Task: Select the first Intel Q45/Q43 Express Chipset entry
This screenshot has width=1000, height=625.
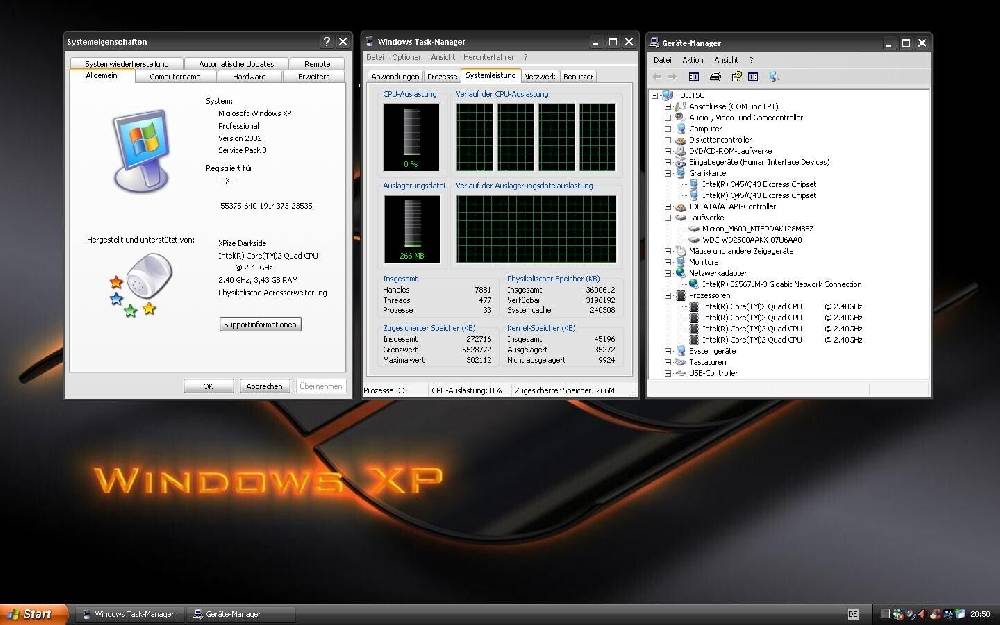Action: click(759, 184)
